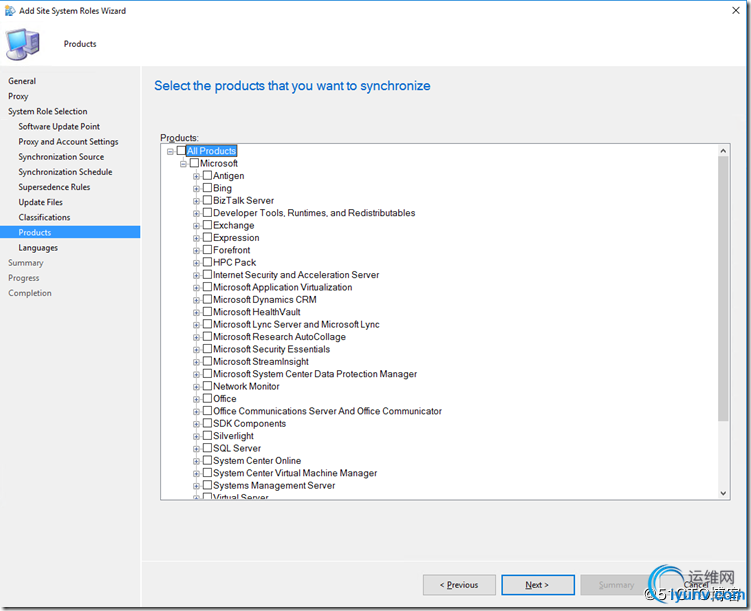Tick the Silverlight checkbox

point(207,436)
